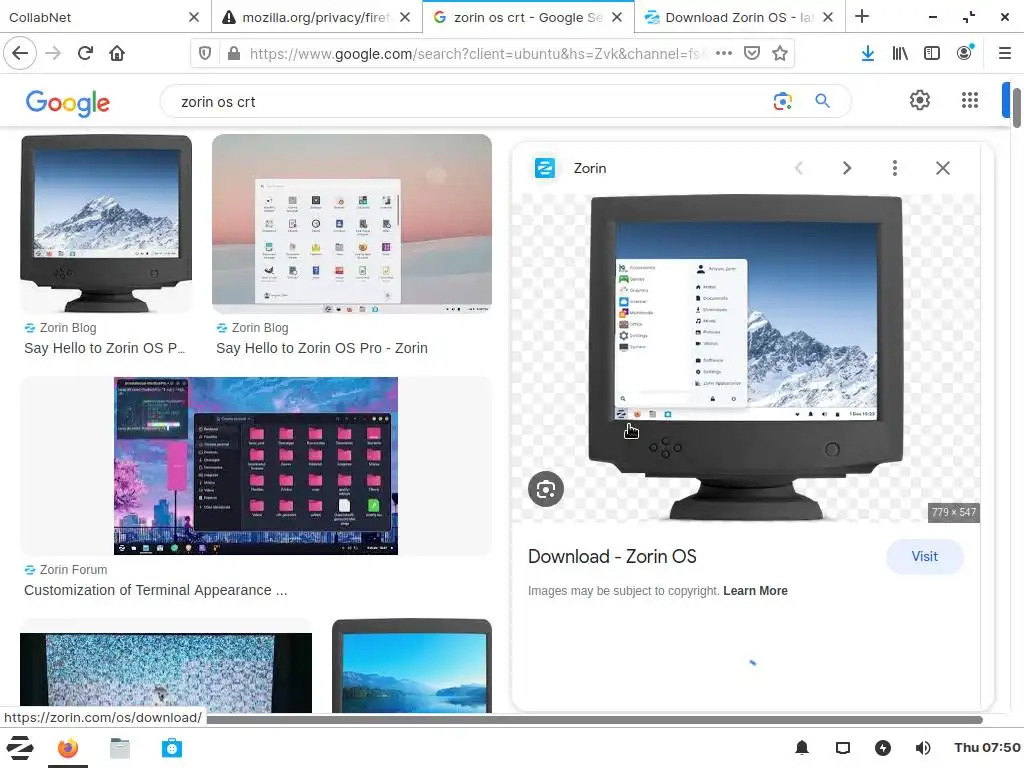Screen dimensions: 1024x768
Task: Click the horizontal page scrollbar
Action: pos(594,720)
